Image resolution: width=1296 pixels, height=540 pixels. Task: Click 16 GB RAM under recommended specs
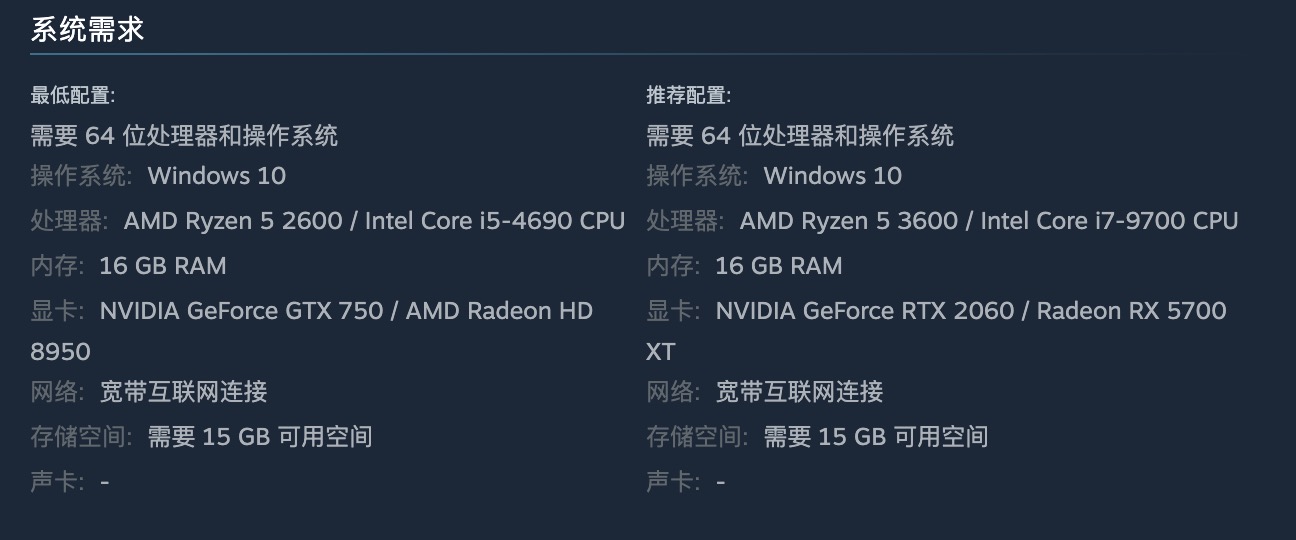pos(779,266)
